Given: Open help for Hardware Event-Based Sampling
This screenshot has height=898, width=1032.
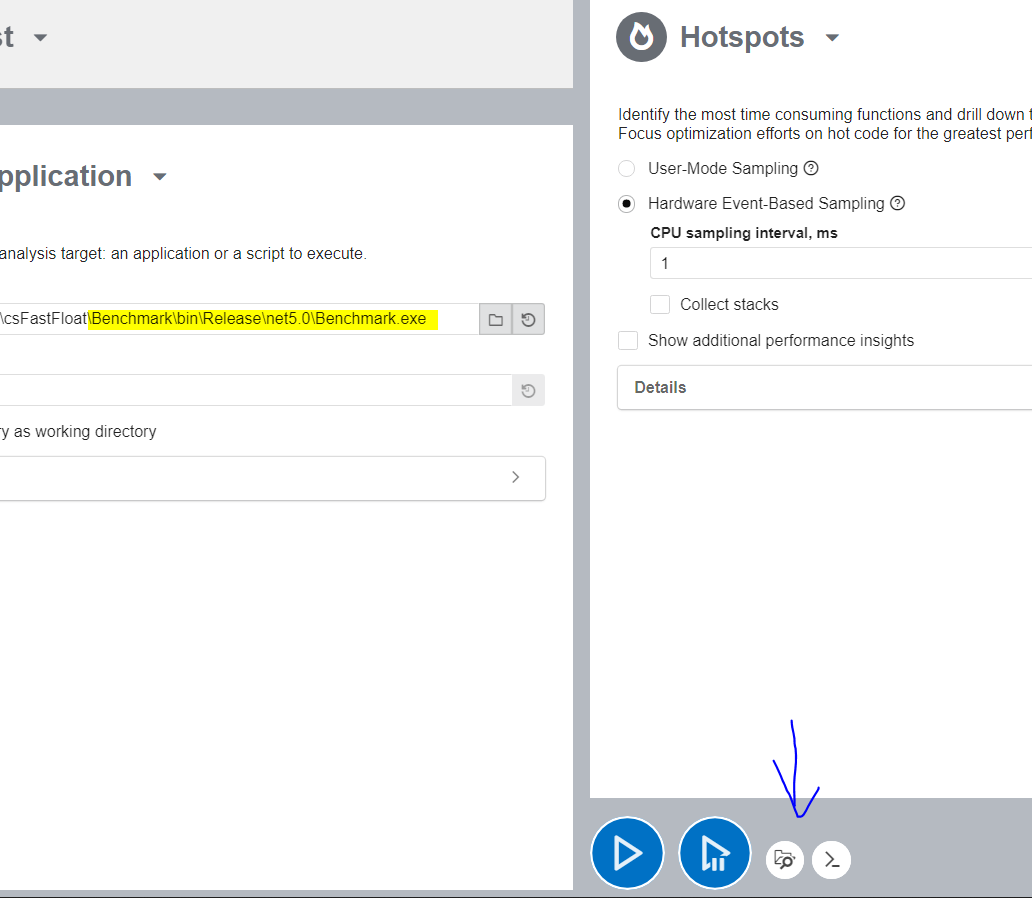Looking at the screenshot, I should [897, 203].
